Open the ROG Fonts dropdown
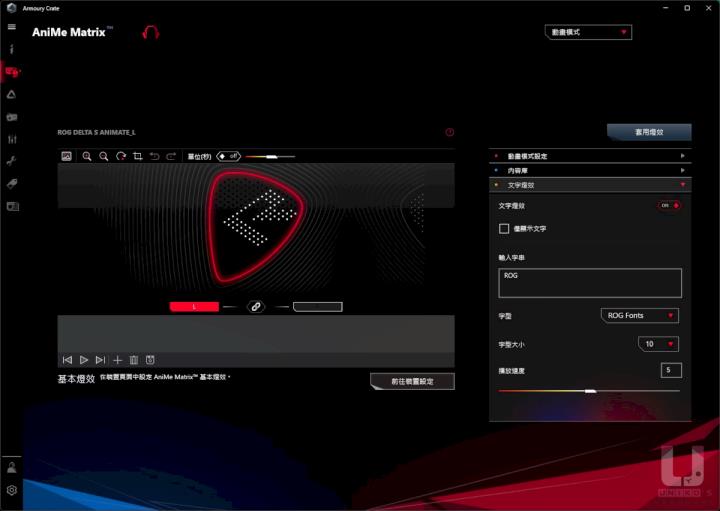This screenshot has height=511, width=720. [x=640, y=315]
